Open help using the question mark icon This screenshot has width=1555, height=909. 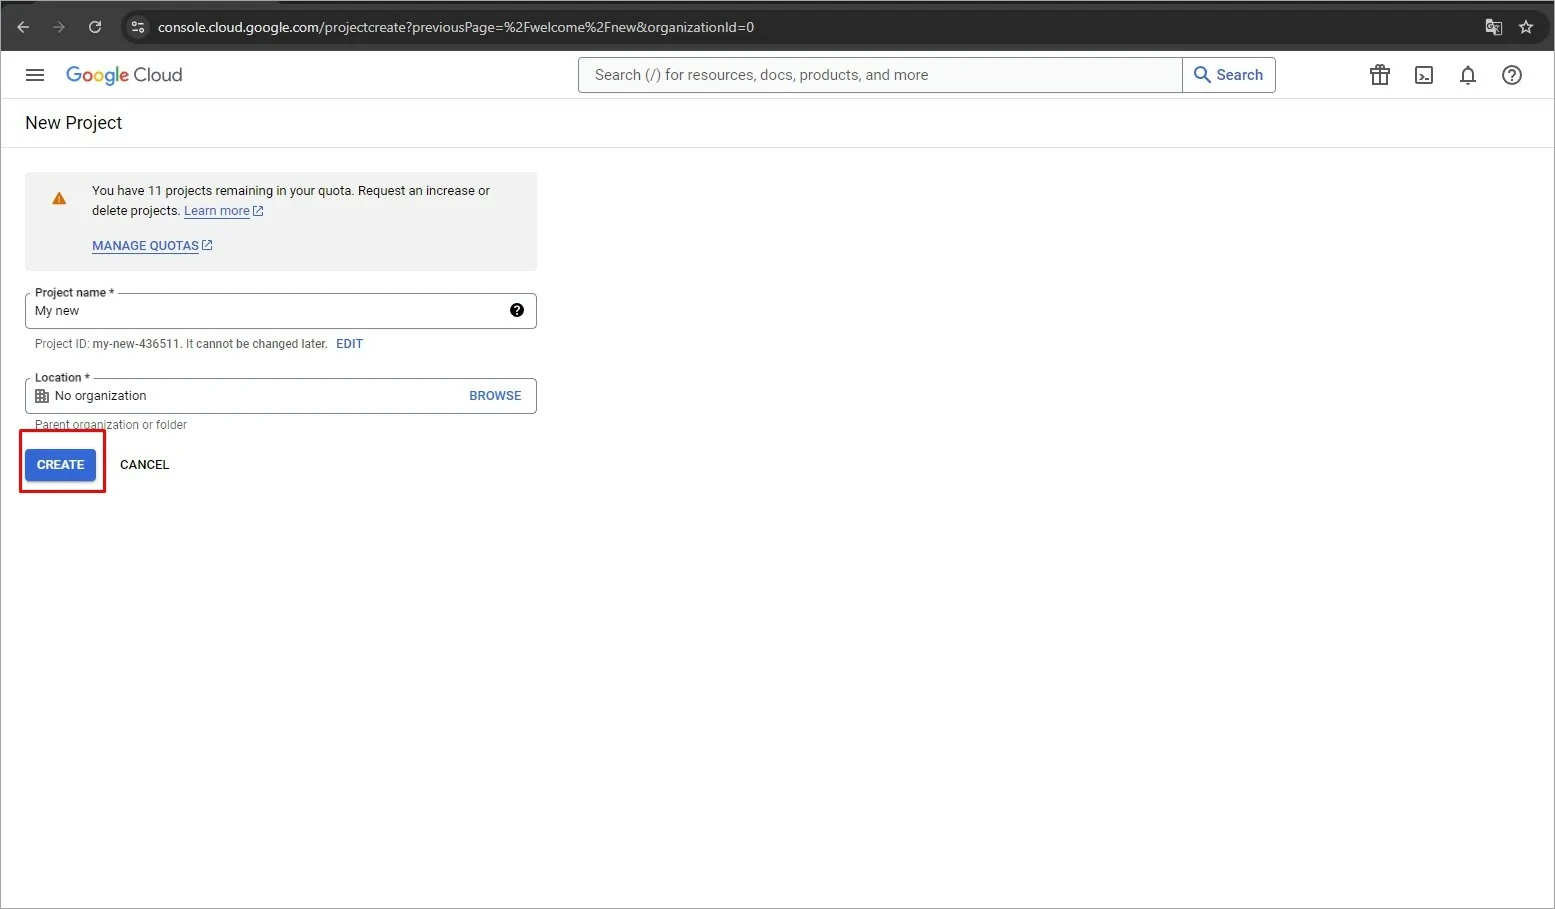tap(1511, 75)
